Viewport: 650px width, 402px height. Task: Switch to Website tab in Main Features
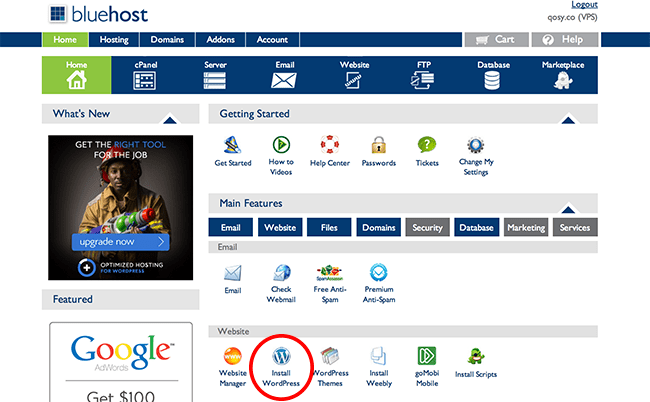coord(280,228)
